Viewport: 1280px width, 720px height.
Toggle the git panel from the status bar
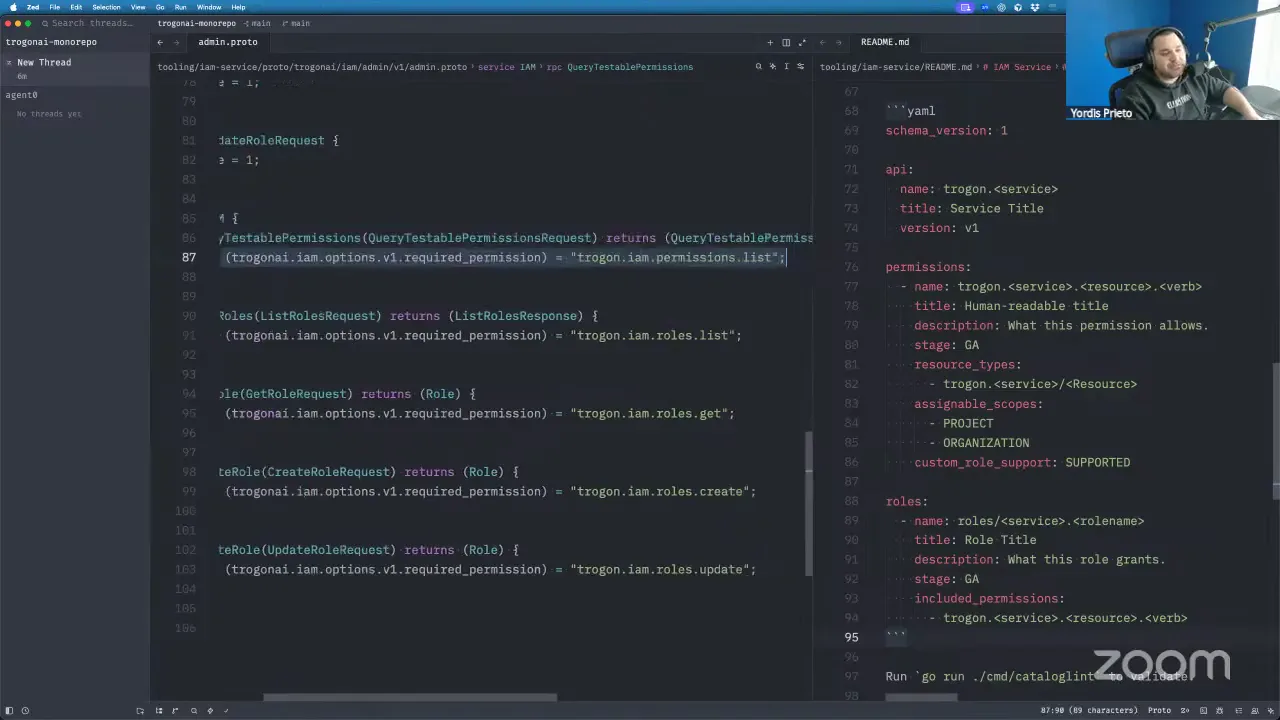click(x=175, y=711)
